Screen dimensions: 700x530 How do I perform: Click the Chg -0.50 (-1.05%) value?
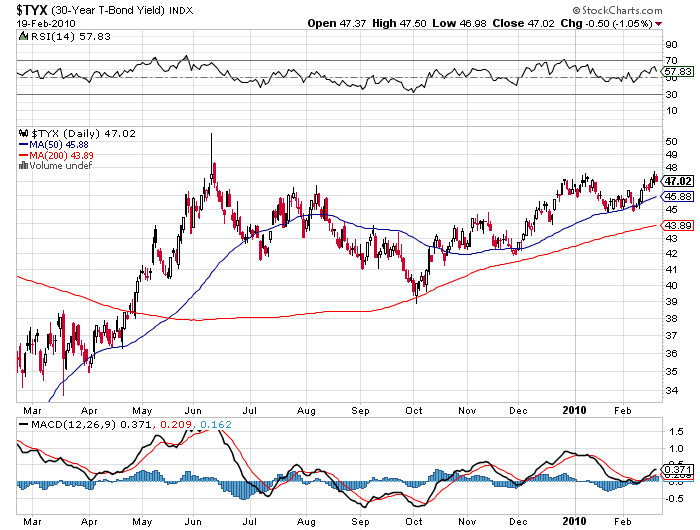coord(606,23)
